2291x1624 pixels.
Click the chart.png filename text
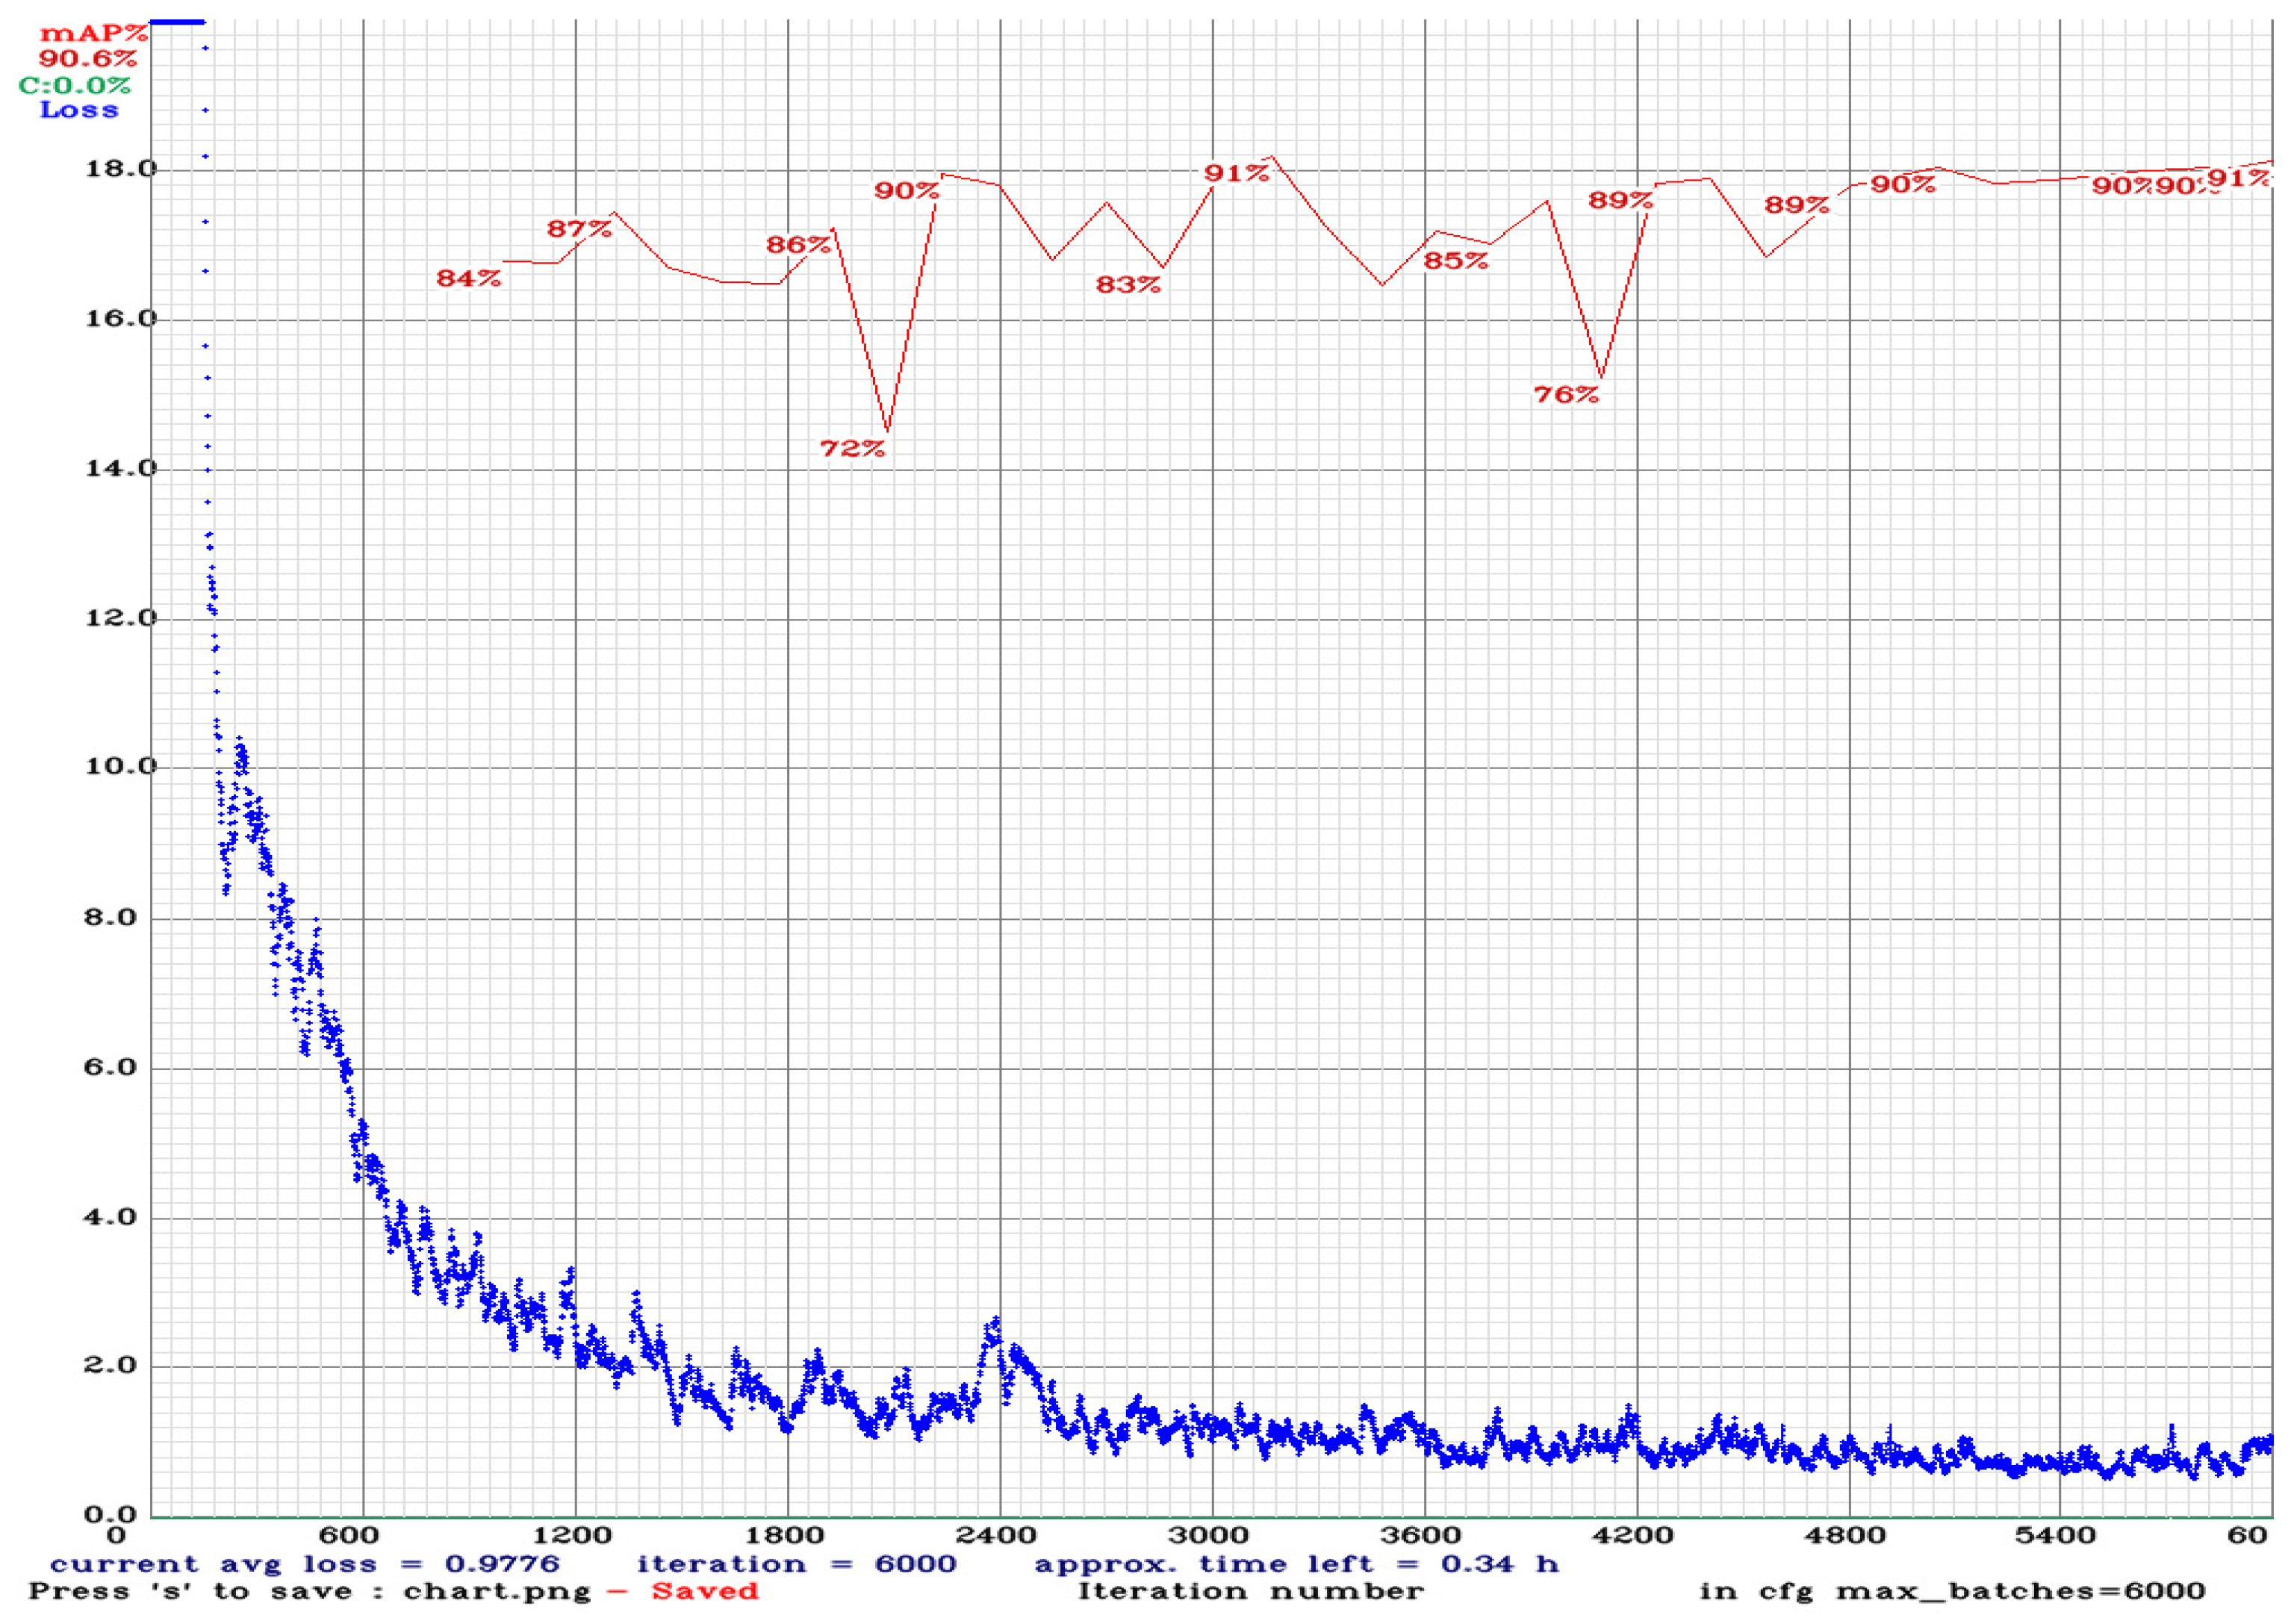[496, 1590]
